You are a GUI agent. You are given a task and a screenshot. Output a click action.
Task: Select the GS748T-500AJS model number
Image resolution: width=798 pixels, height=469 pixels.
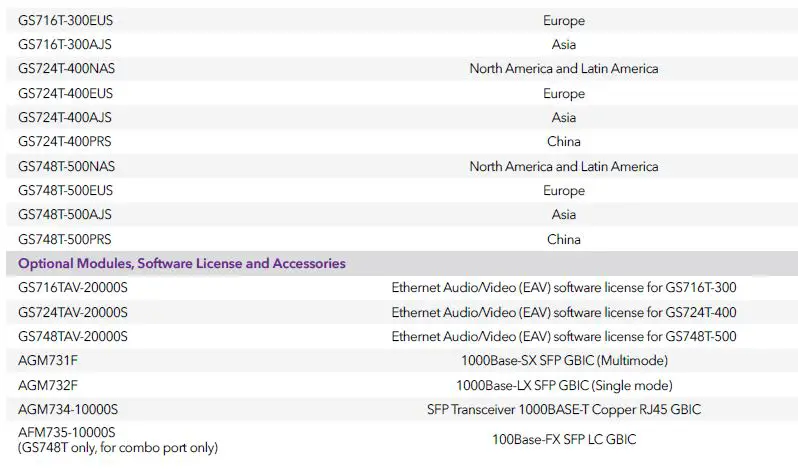click(65, 214)
